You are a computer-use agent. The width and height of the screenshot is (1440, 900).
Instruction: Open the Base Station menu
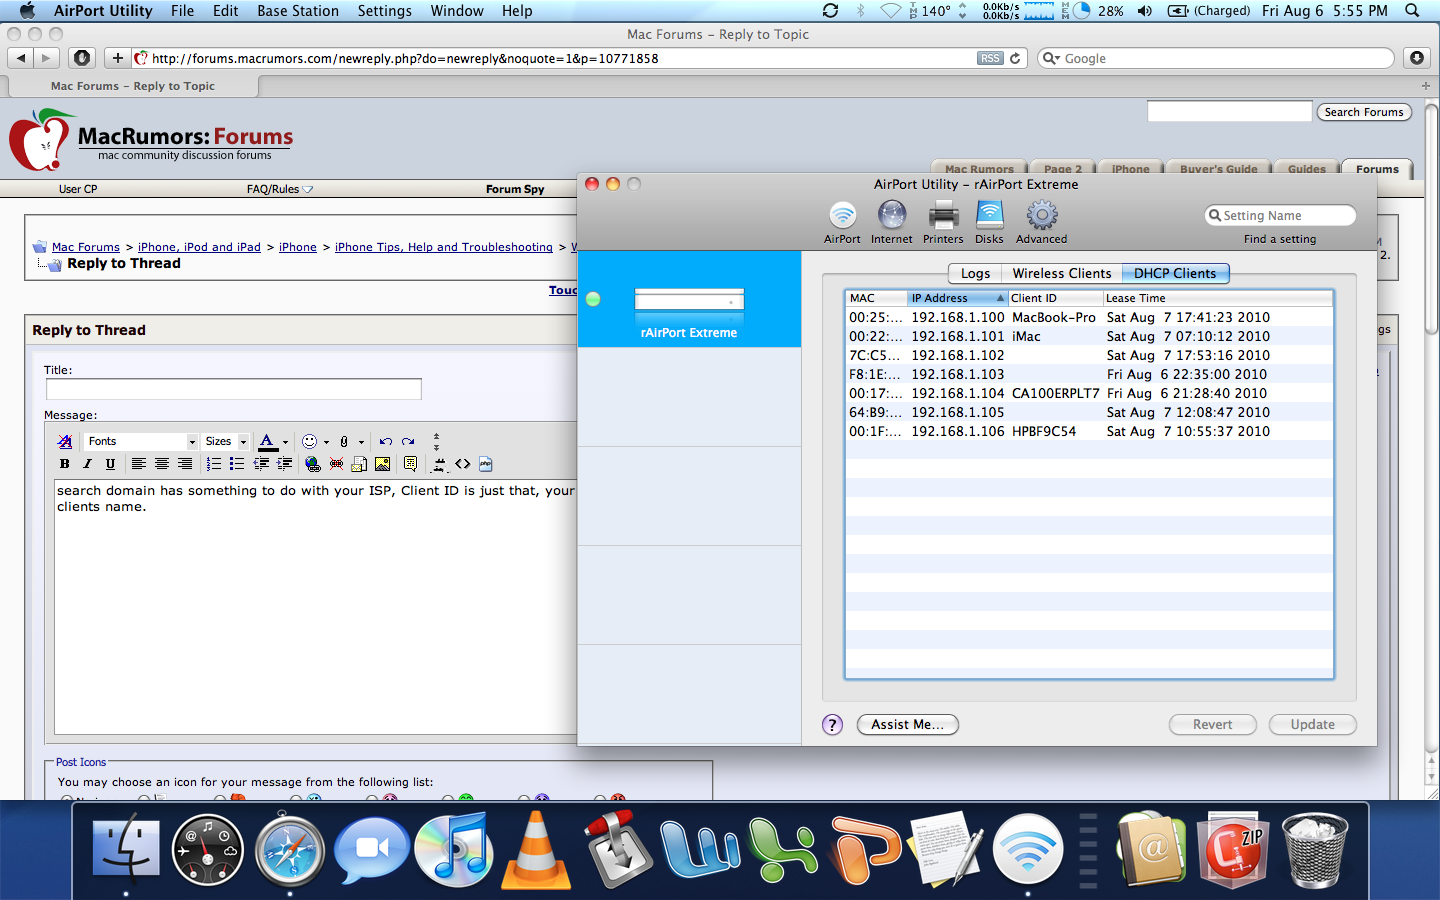point(298,11)
